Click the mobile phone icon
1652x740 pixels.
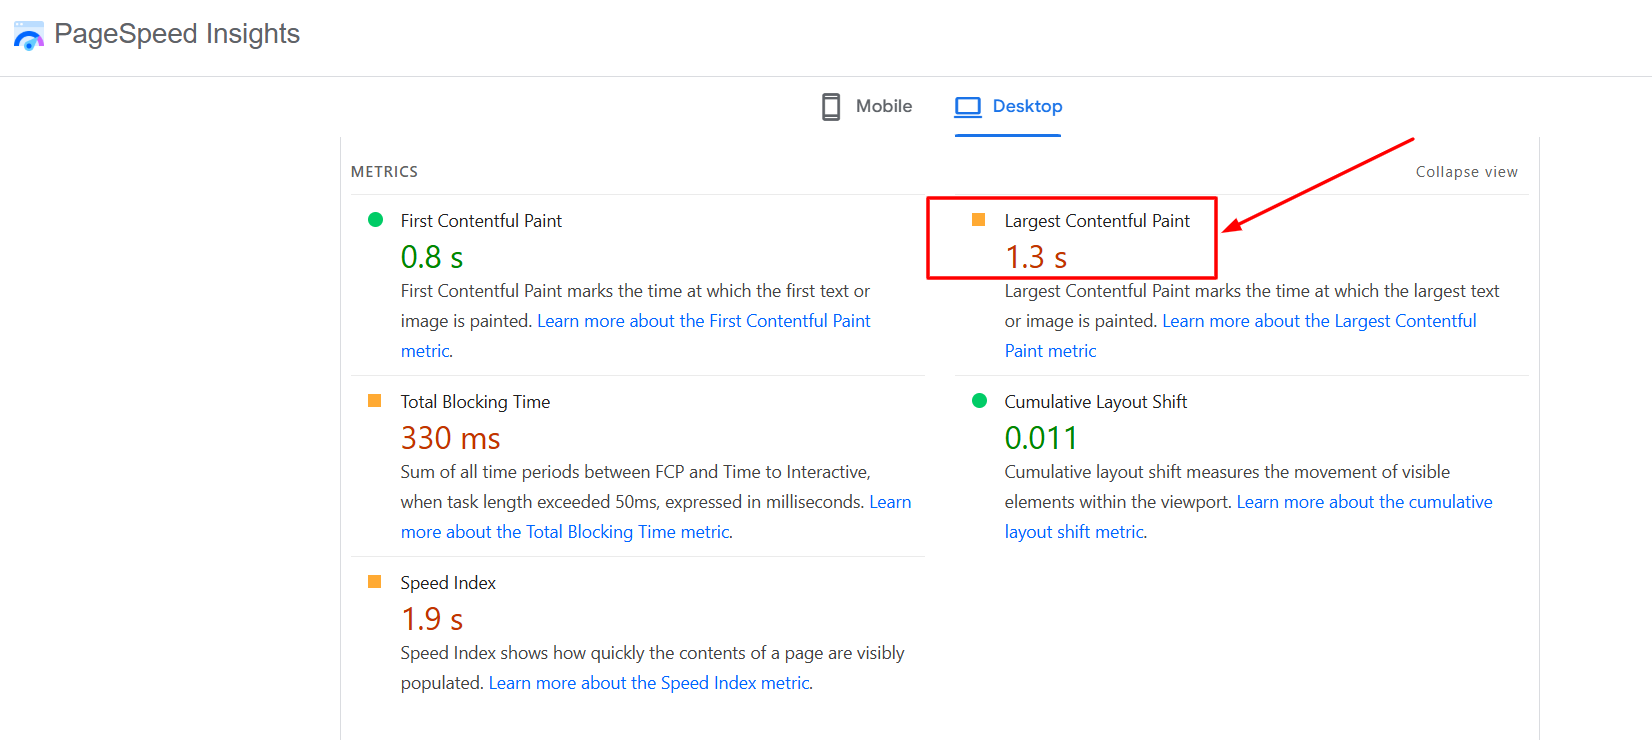click(831, 106)
